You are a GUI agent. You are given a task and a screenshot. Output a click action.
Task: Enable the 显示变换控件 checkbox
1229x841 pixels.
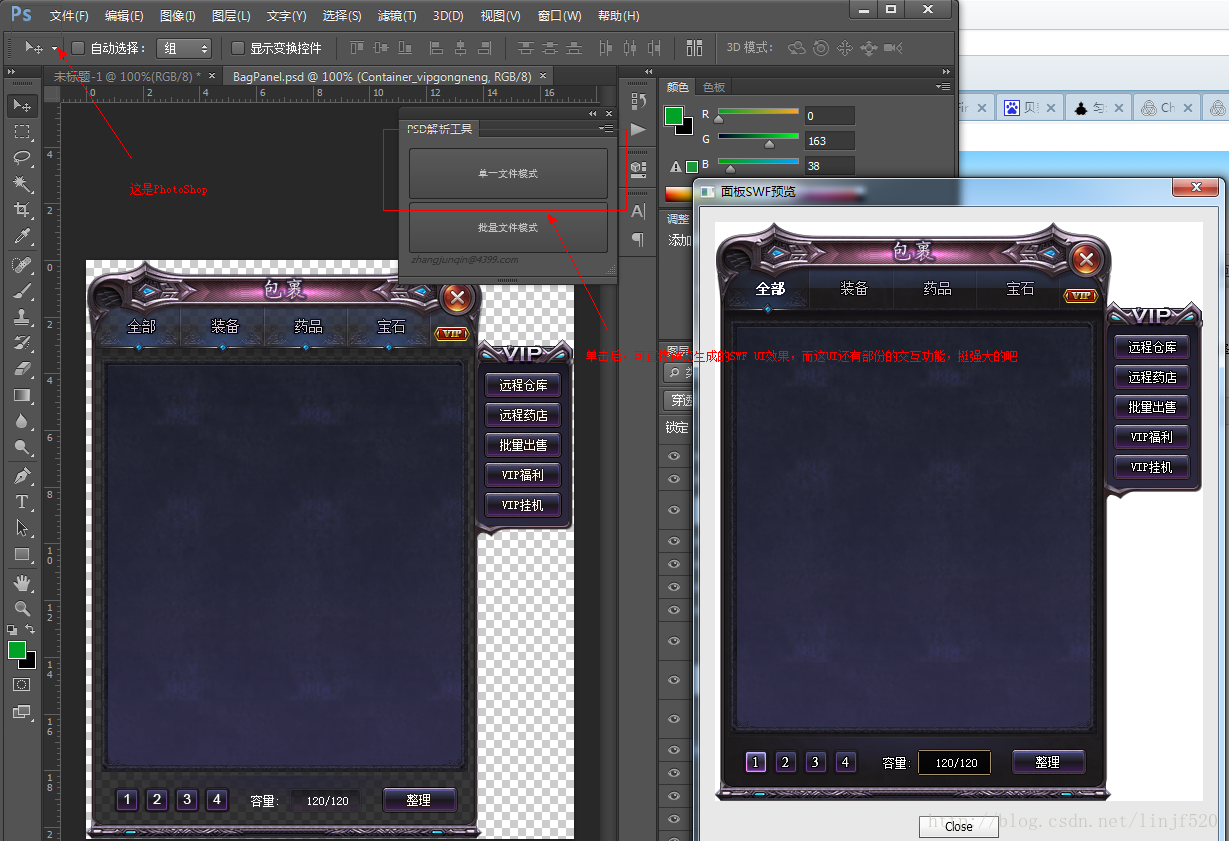point(237,48)
